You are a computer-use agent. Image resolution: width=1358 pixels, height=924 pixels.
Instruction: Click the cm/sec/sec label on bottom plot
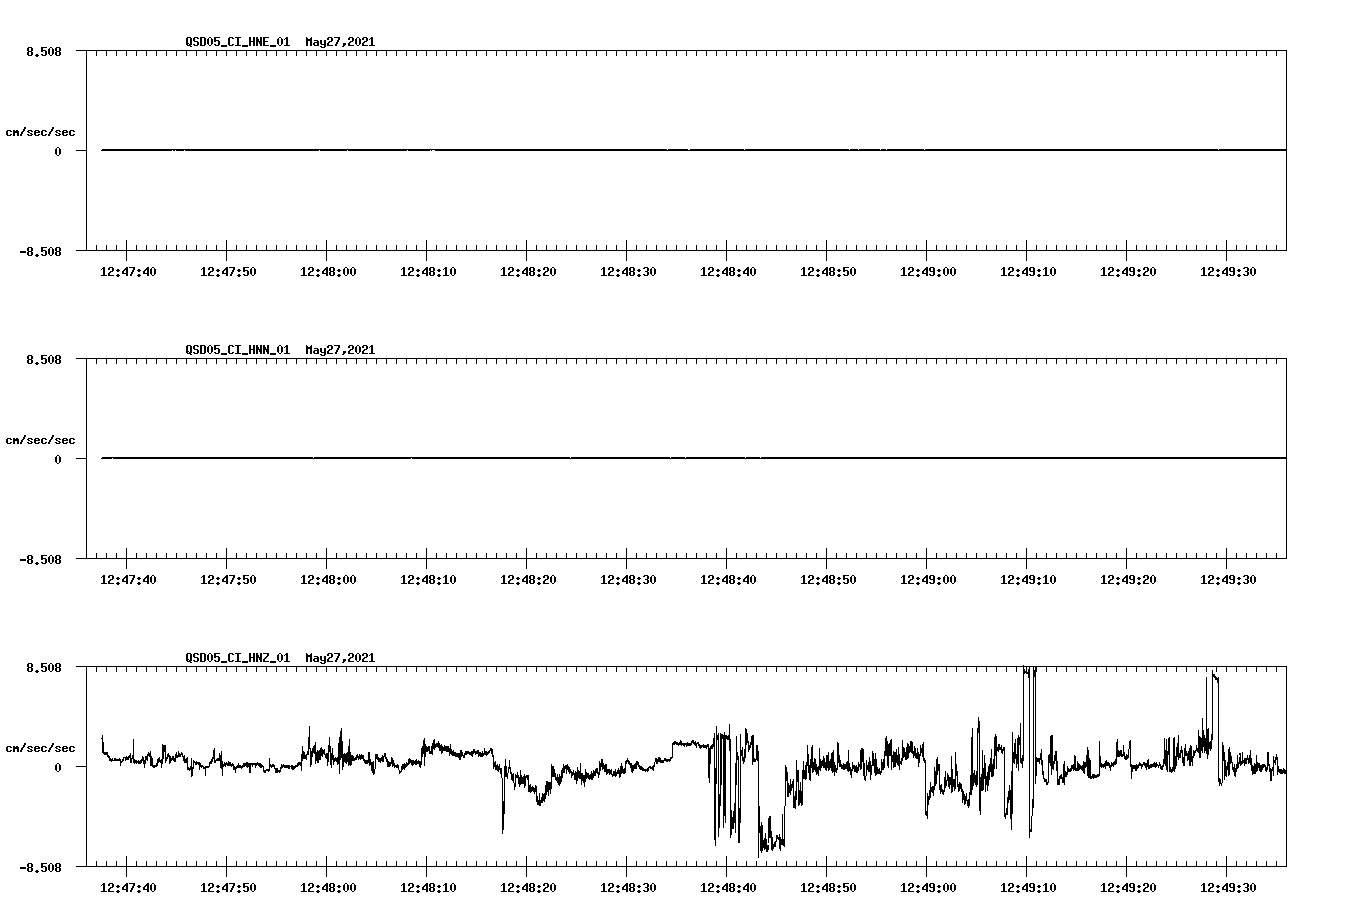coord(41,746)
